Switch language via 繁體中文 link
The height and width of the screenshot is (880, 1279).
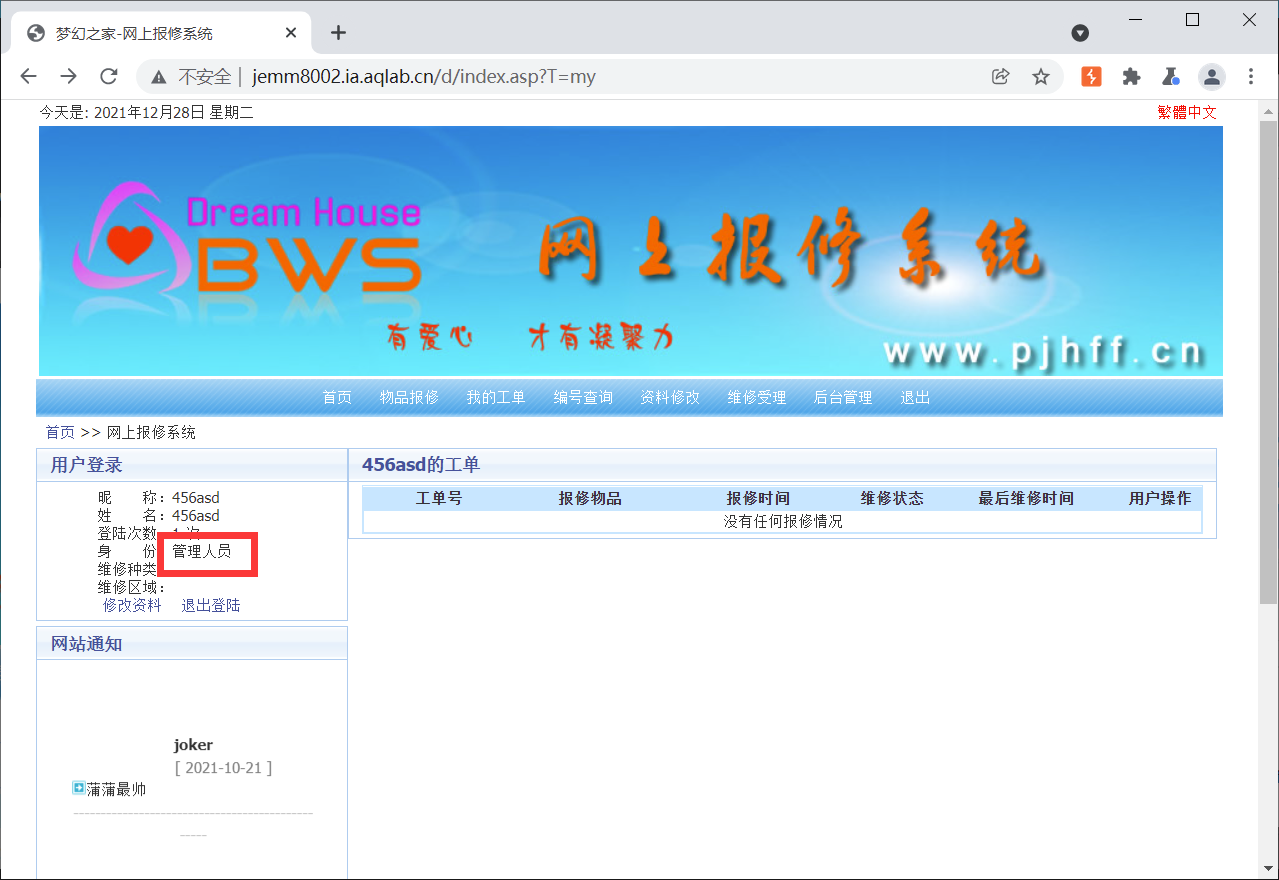[x=1187, y=112]
